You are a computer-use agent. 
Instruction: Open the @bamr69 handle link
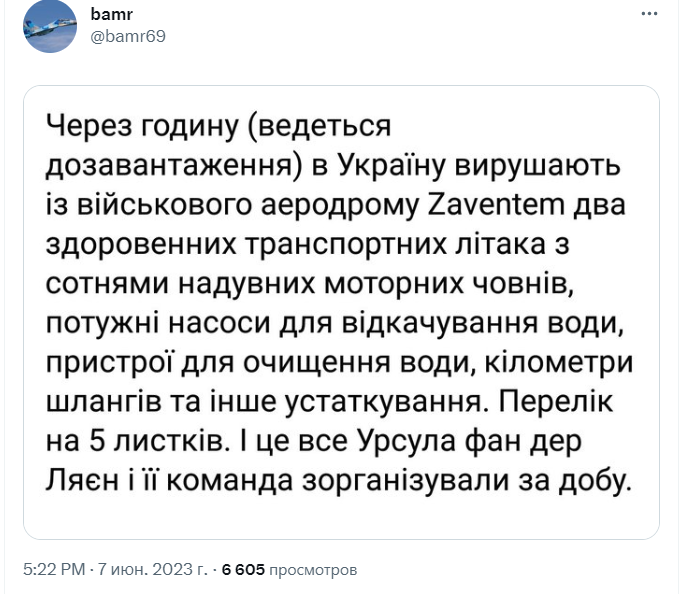tap(128, 36)
